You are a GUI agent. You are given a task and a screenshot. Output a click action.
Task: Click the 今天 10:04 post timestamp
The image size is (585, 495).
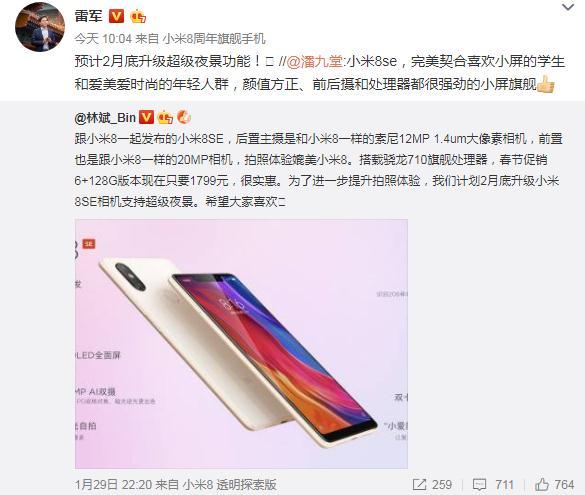pyautogui.click(x=103, y=39)
